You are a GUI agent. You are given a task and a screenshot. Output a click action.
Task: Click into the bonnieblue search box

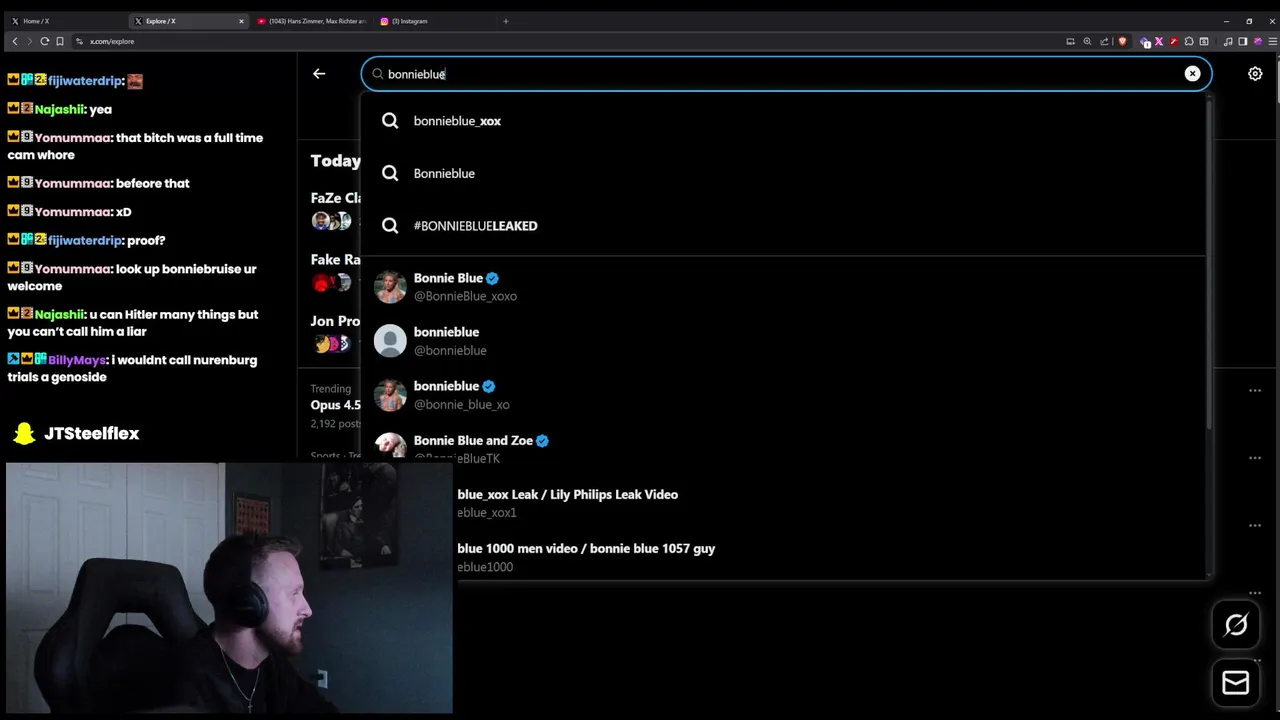click(x=786, y=74)
